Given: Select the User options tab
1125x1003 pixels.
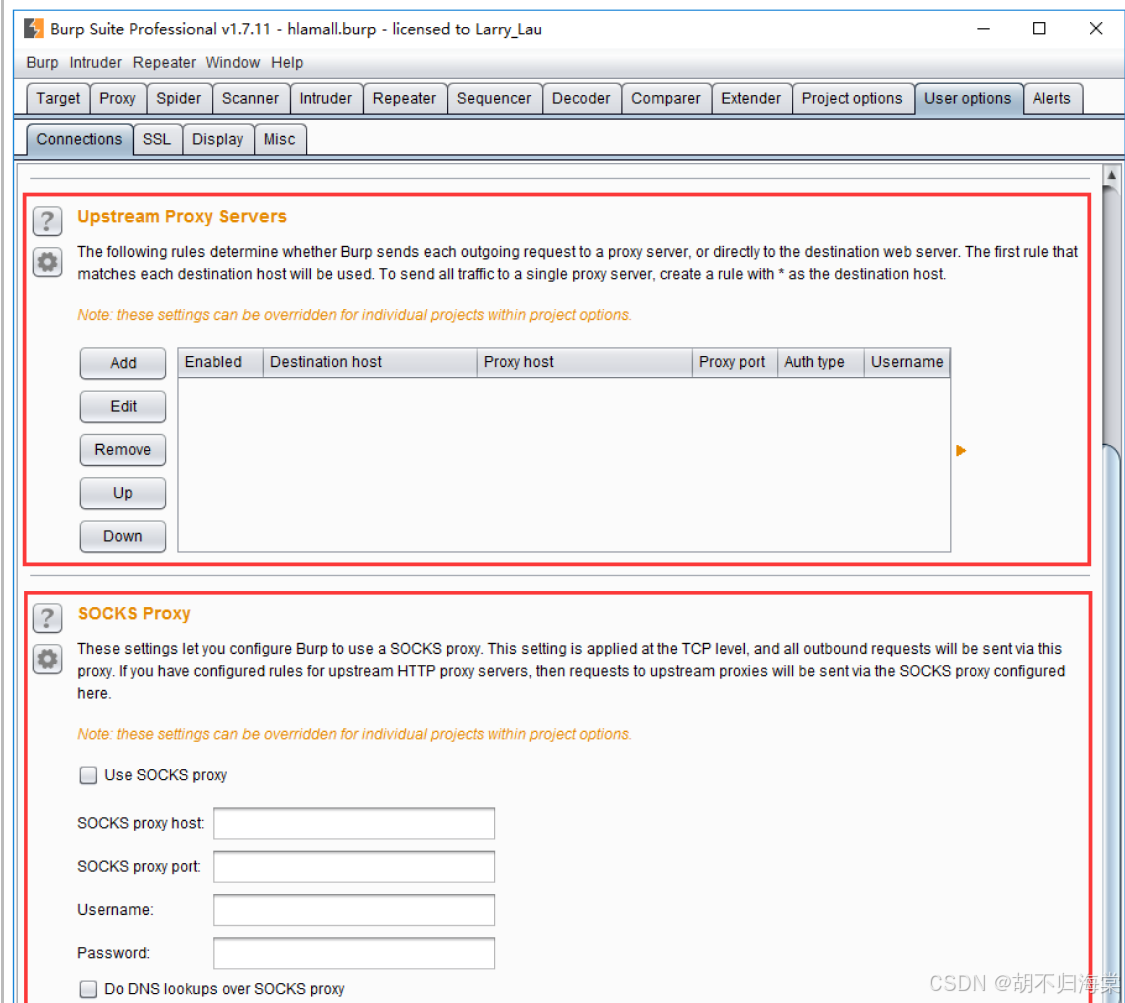Looking at the screenshot, I should click(968, 98).
